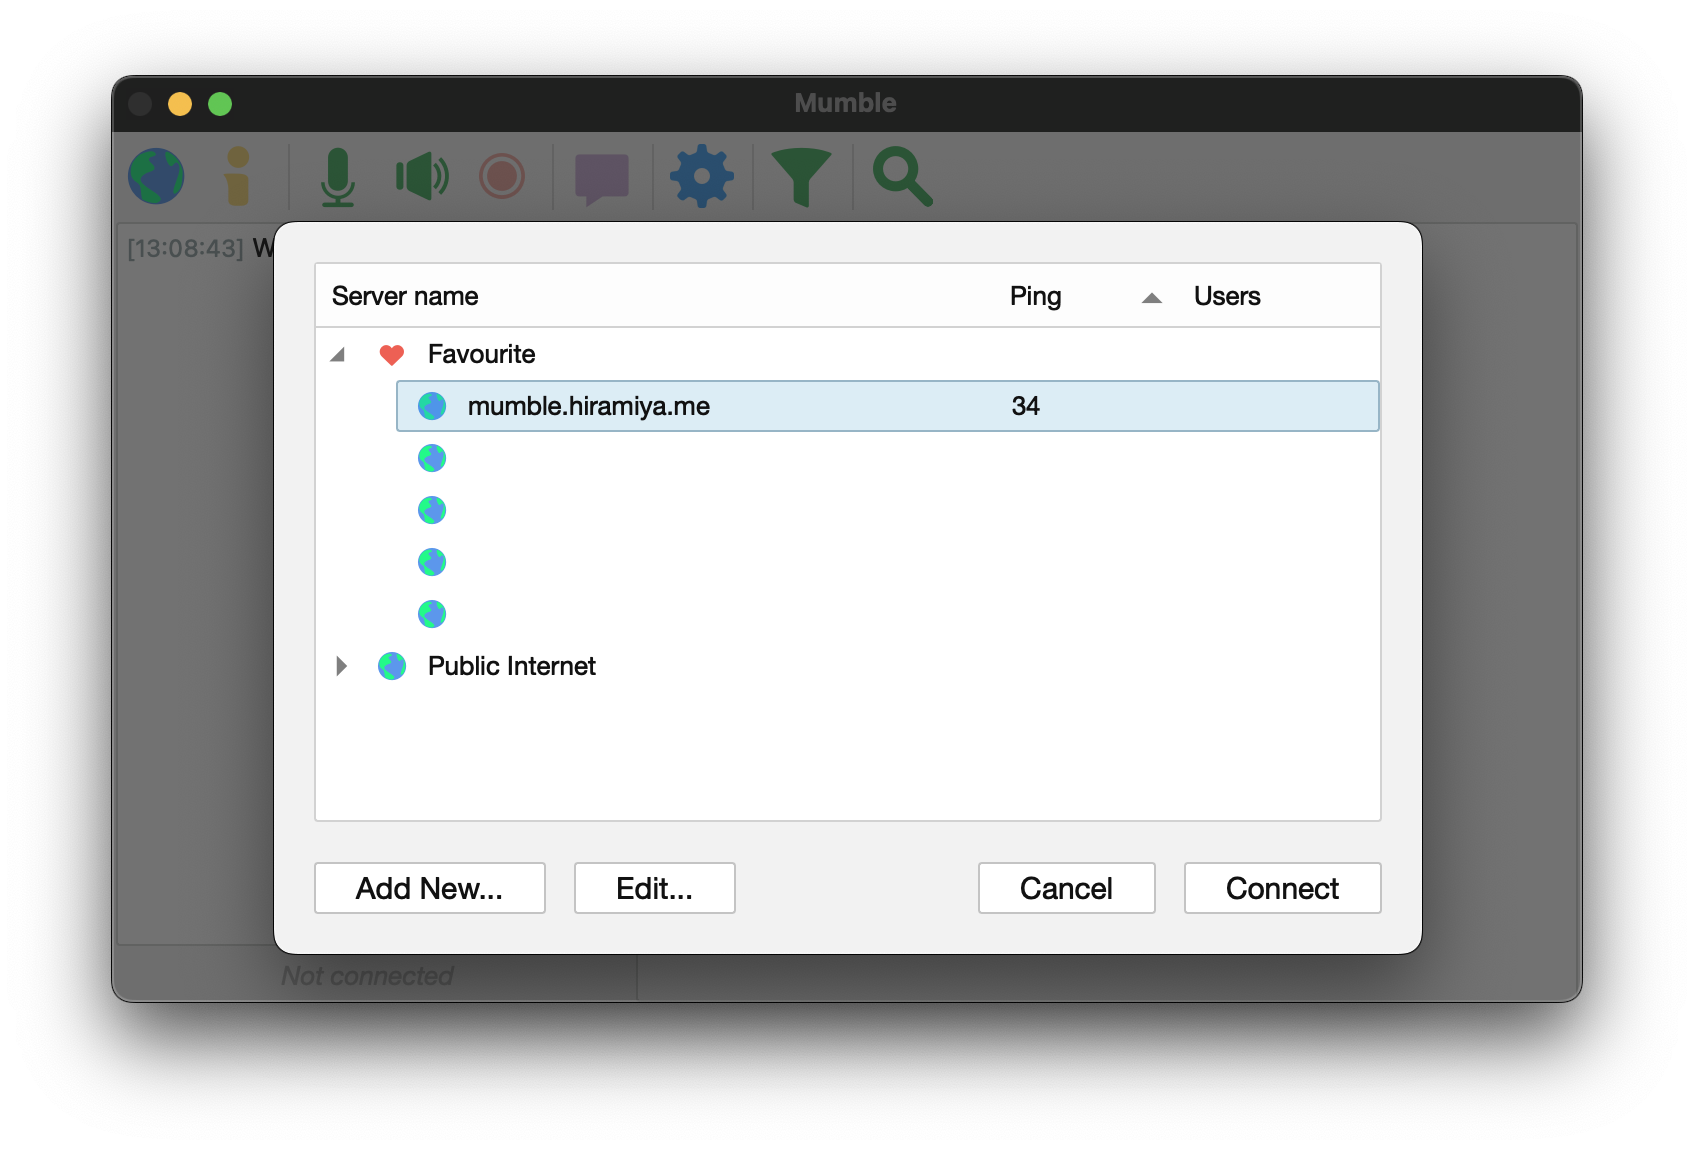Image resolution: width=1694 pixels, height=1150 pixels.
Task: Click the globe Connect icon in toolbar
Action: (156, 177)
